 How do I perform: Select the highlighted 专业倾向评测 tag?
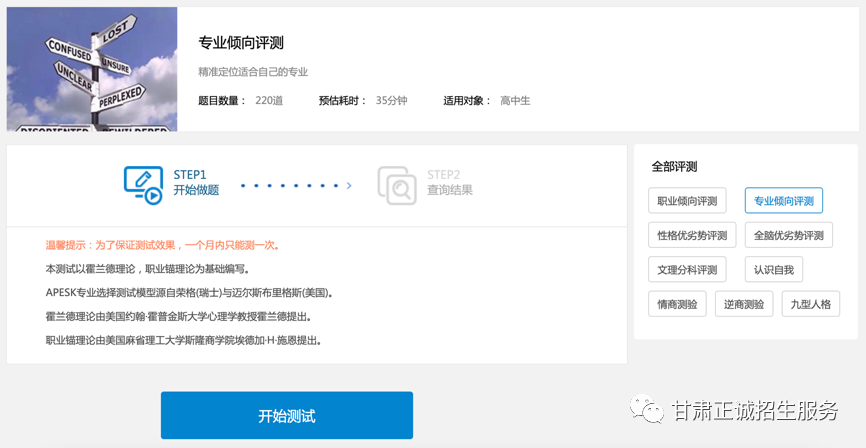click(783, 201)
